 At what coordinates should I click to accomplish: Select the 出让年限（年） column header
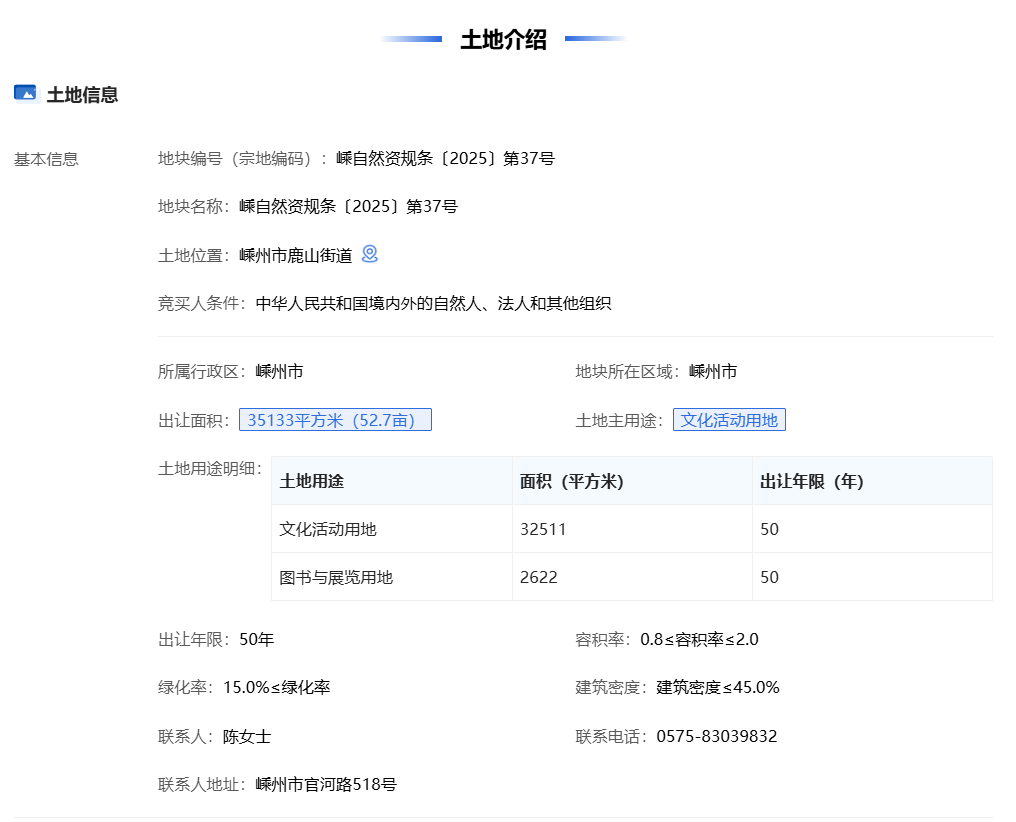click(x=811, y=481)
